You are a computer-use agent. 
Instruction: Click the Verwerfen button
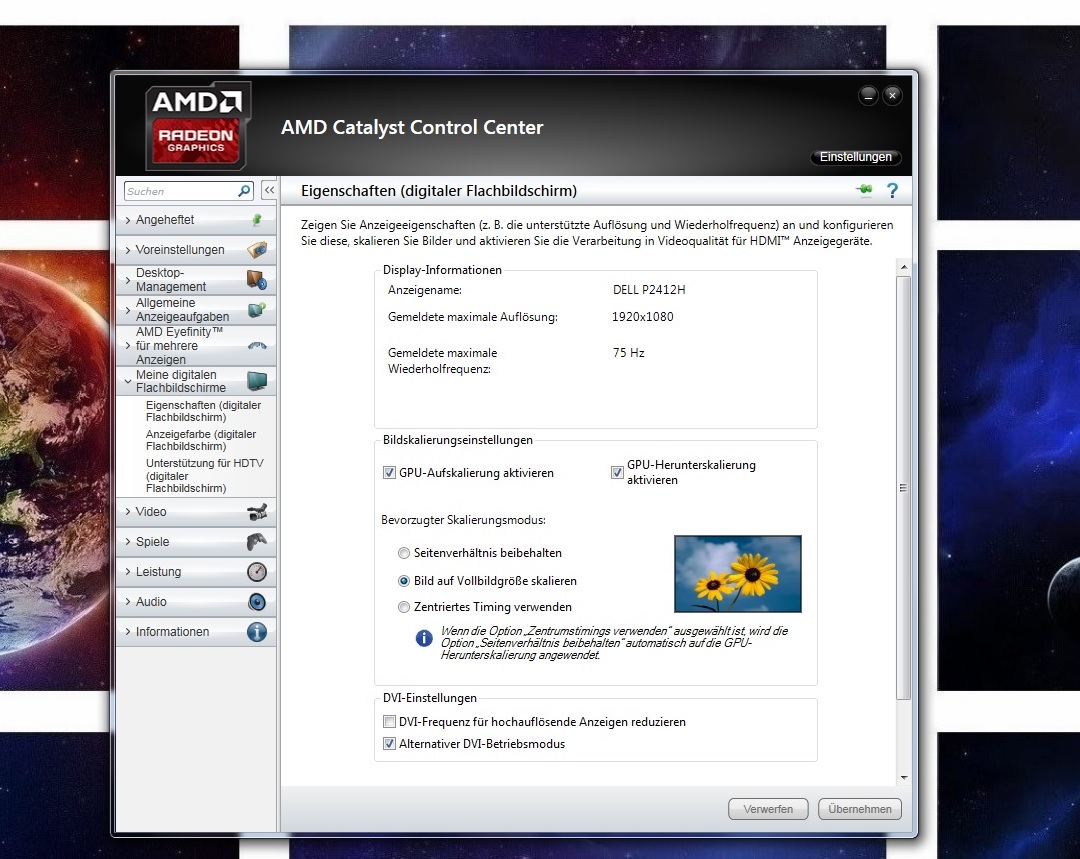(768, 809)
